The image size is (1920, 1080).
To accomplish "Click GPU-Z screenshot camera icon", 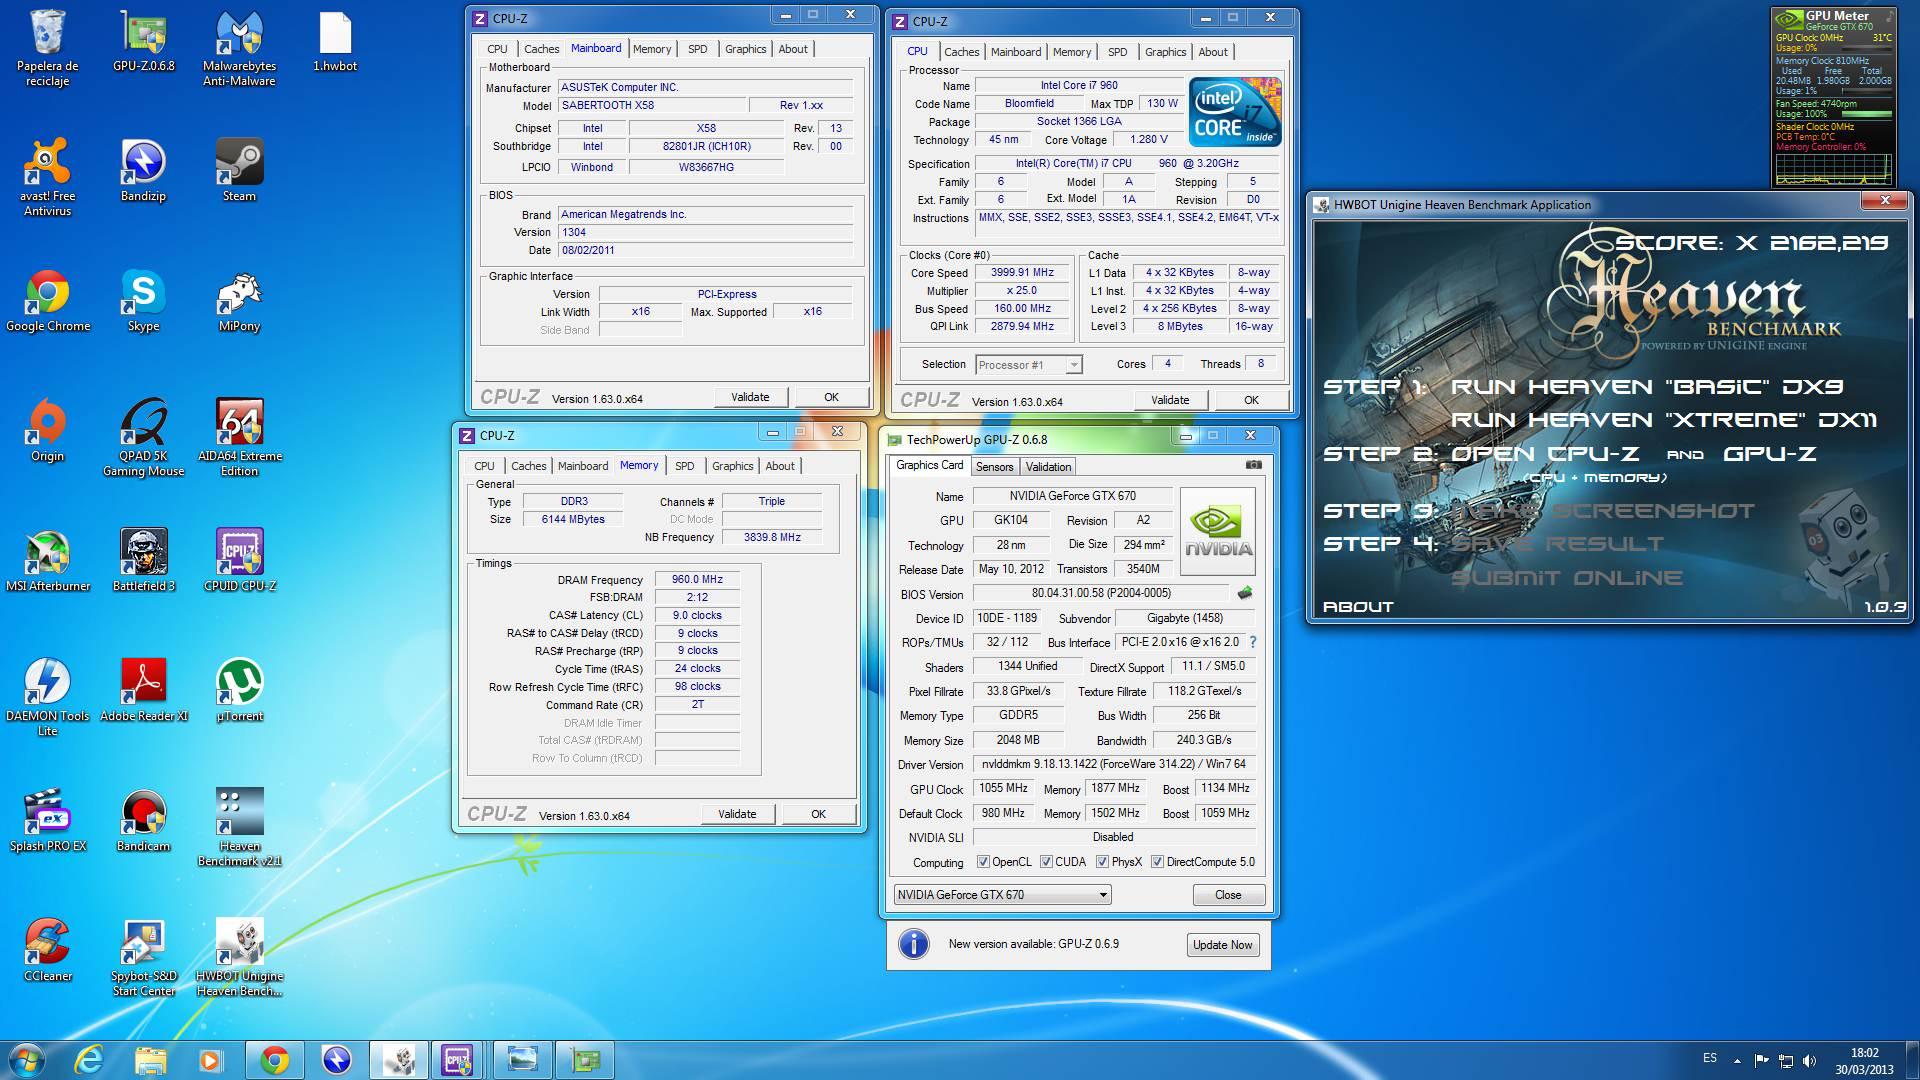I will (x=1254, y=465).
